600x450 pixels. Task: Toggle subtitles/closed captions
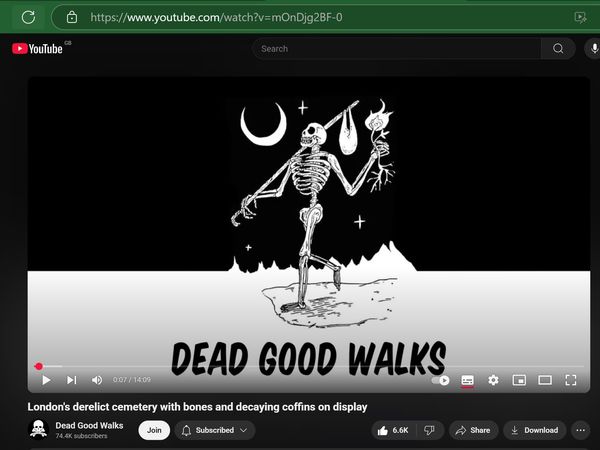coord(467,380)
